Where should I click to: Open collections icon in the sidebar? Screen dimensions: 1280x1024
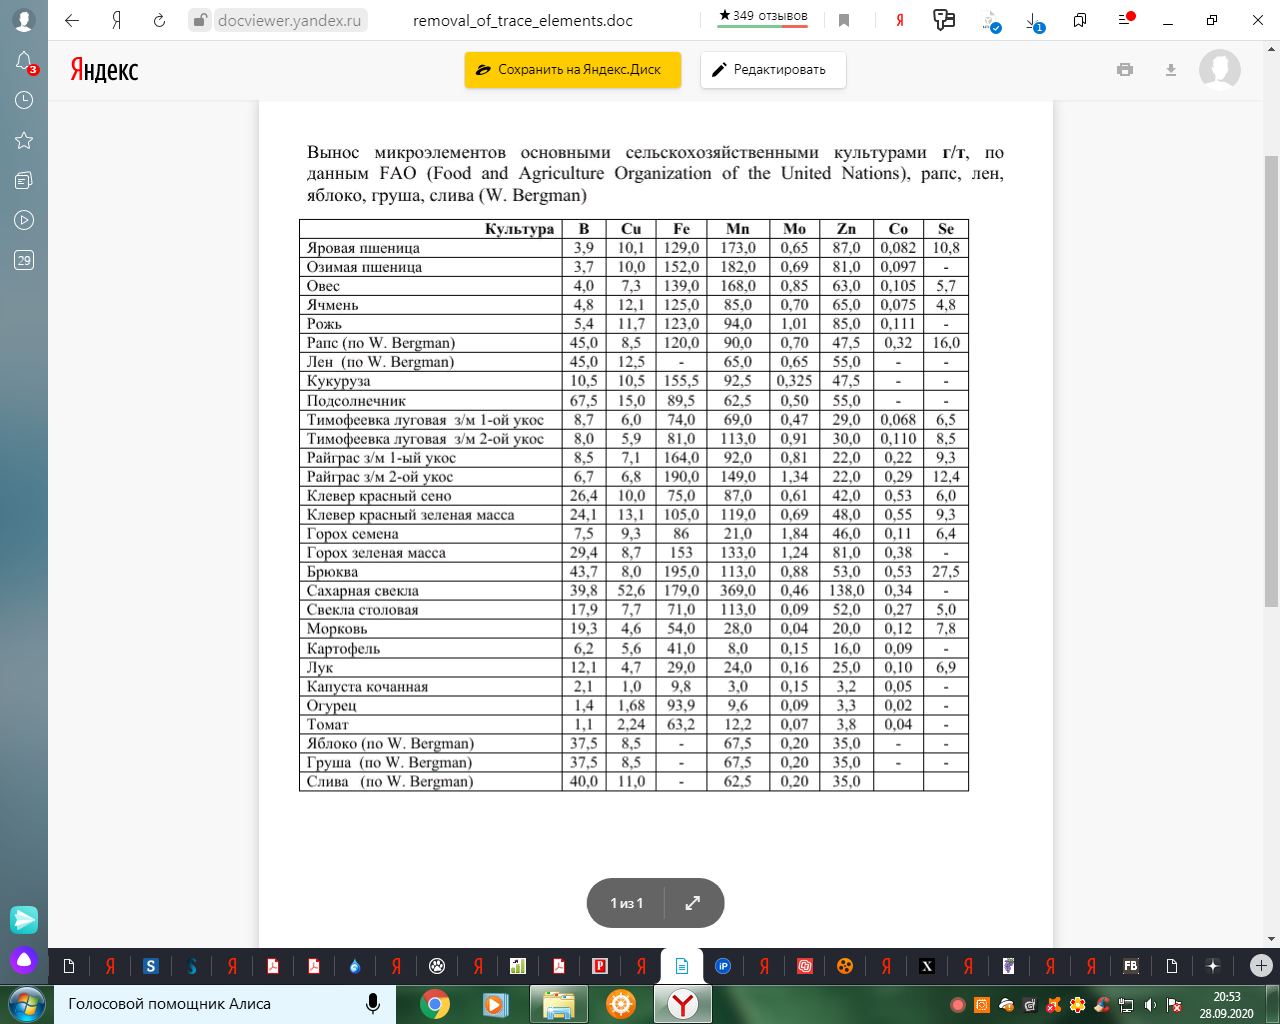coord(24,180)
